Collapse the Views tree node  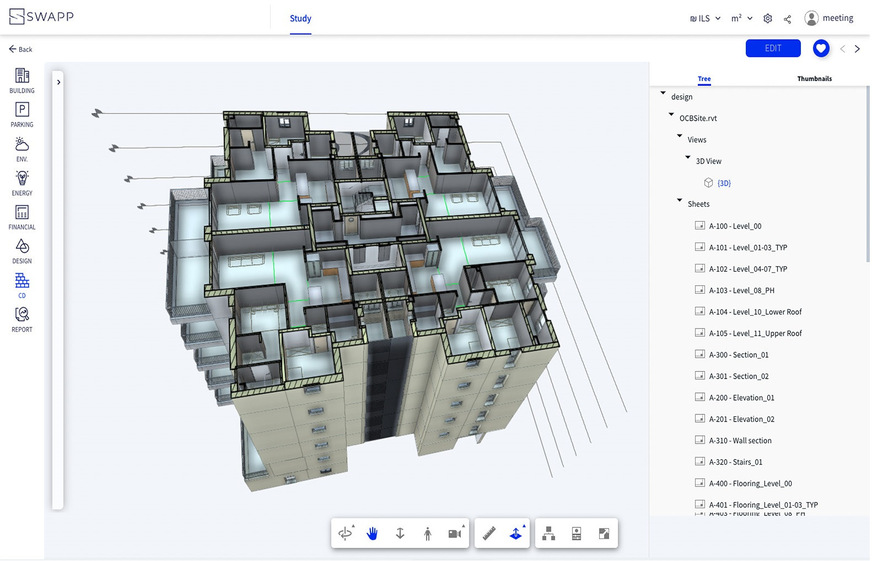tap(680, 136)
